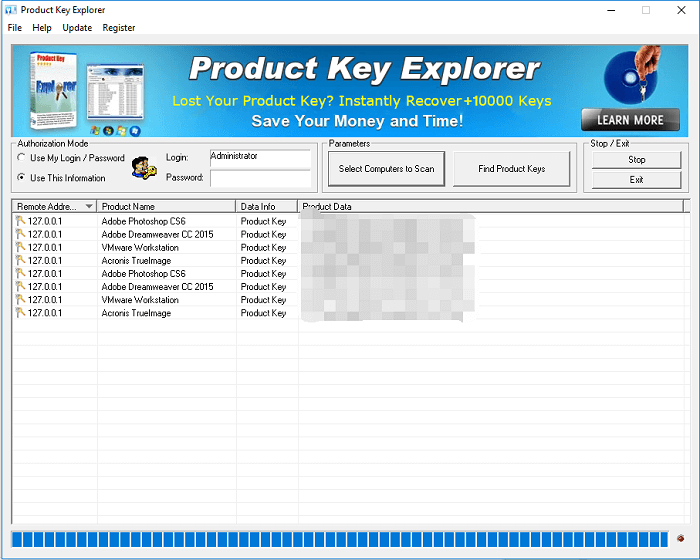Click the key icon beside first Adobe Photoshop CS6 row
Image resolution: width=700 pixels, height=560 pixels.
tap(20, 221)
